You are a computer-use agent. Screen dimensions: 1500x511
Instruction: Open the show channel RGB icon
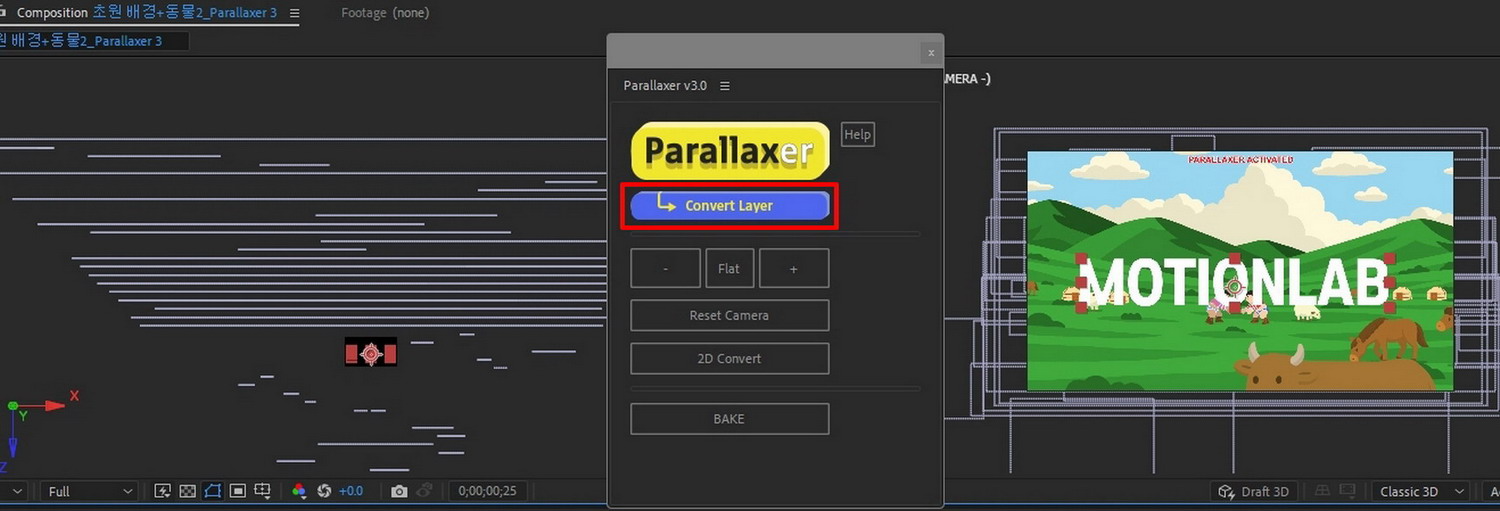[x=299, y=491]
